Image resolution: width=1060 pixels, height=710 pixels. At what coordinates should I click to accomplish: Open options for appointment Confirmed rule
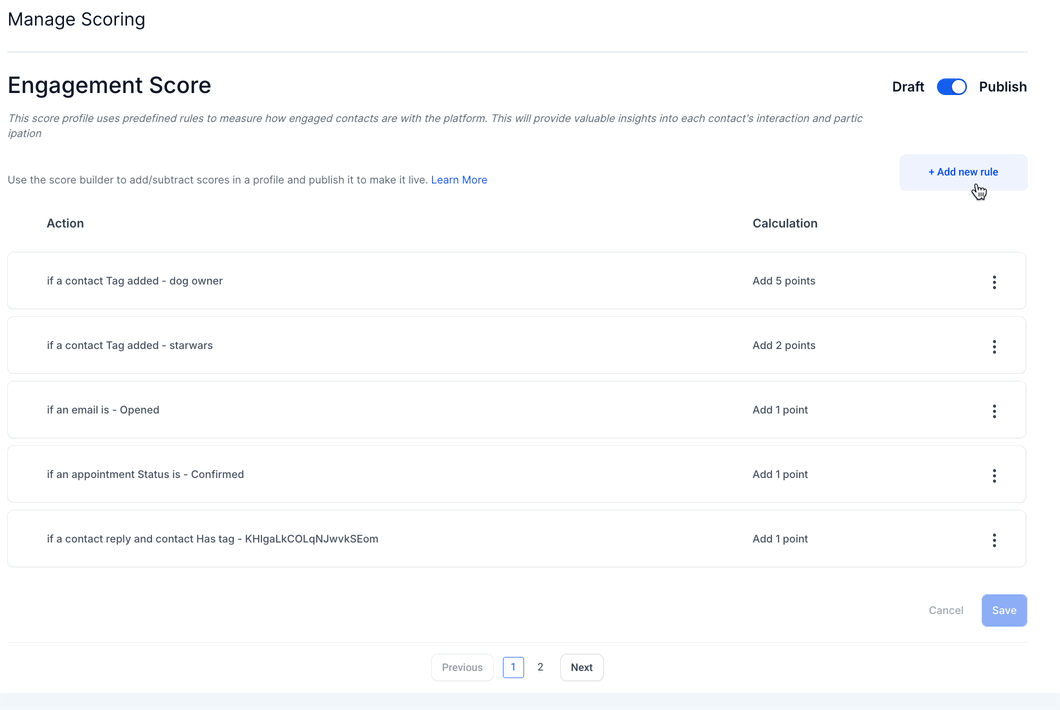click(x=994, y=476)
